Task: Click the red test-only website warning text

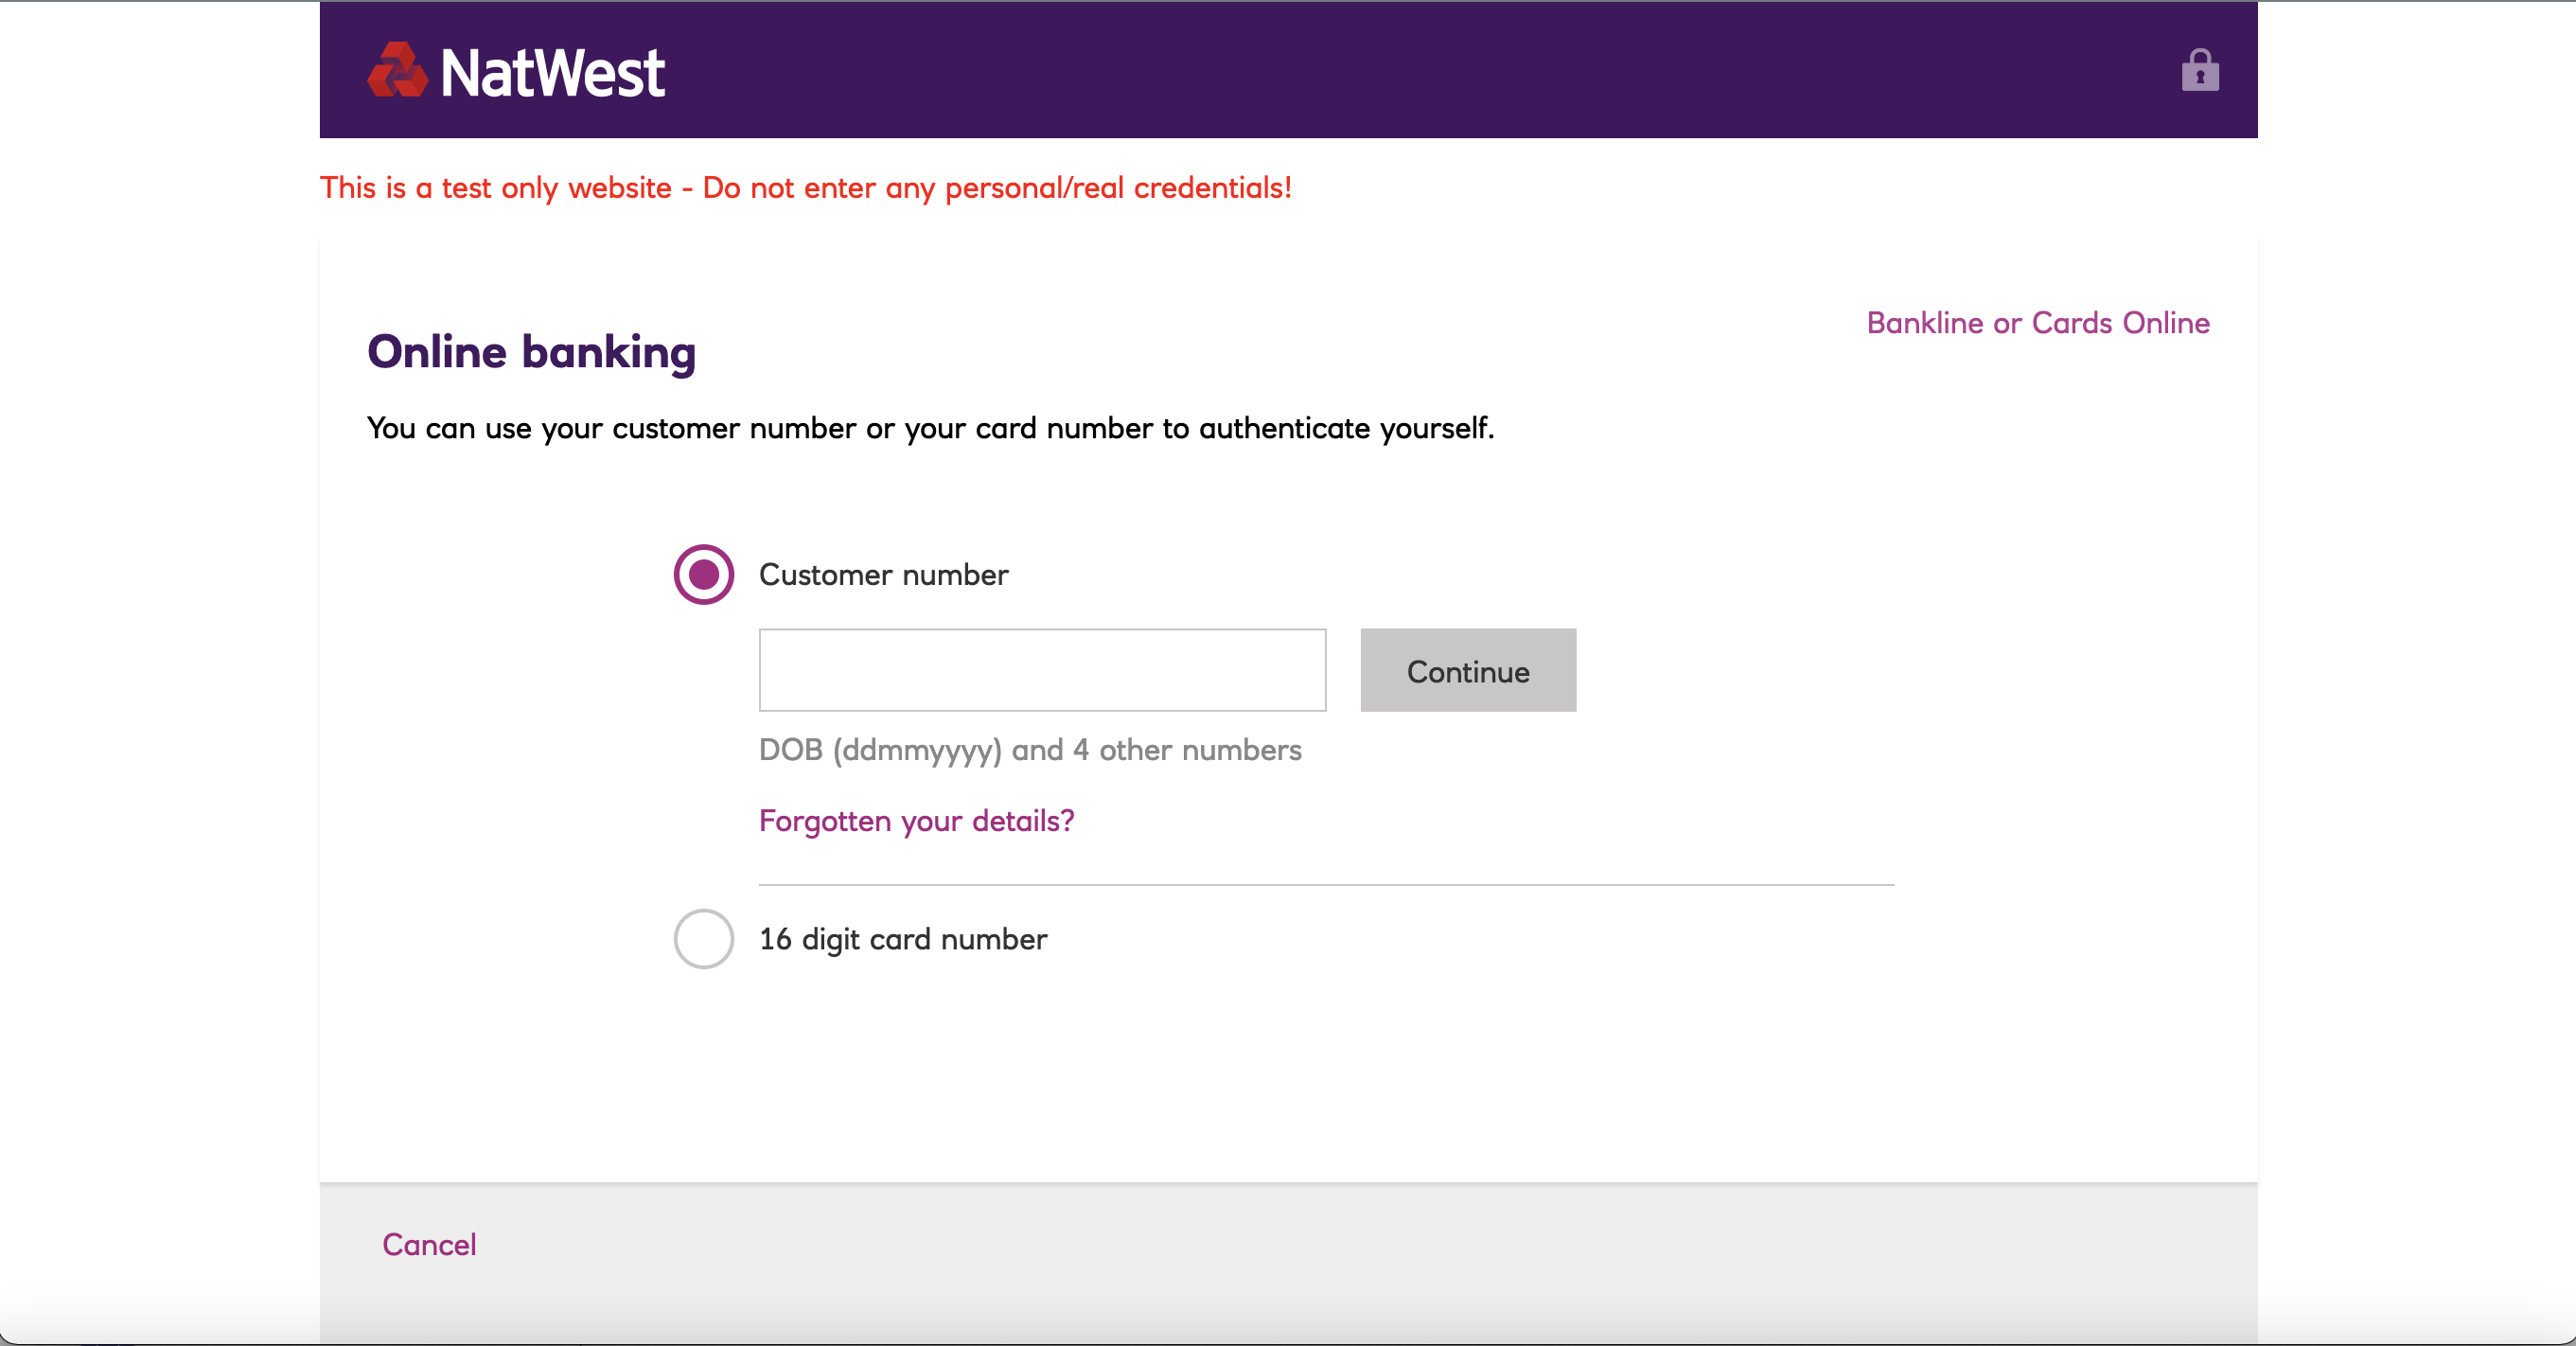Action: [x=805, y=188]
